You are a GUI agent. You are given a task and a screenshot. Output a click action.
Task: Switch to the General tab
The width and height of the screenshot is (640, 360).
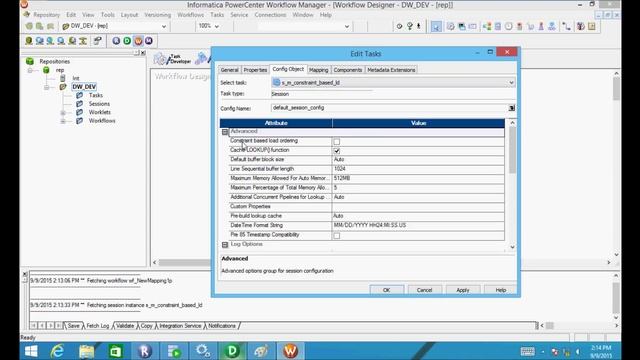(x=229, y=70)
